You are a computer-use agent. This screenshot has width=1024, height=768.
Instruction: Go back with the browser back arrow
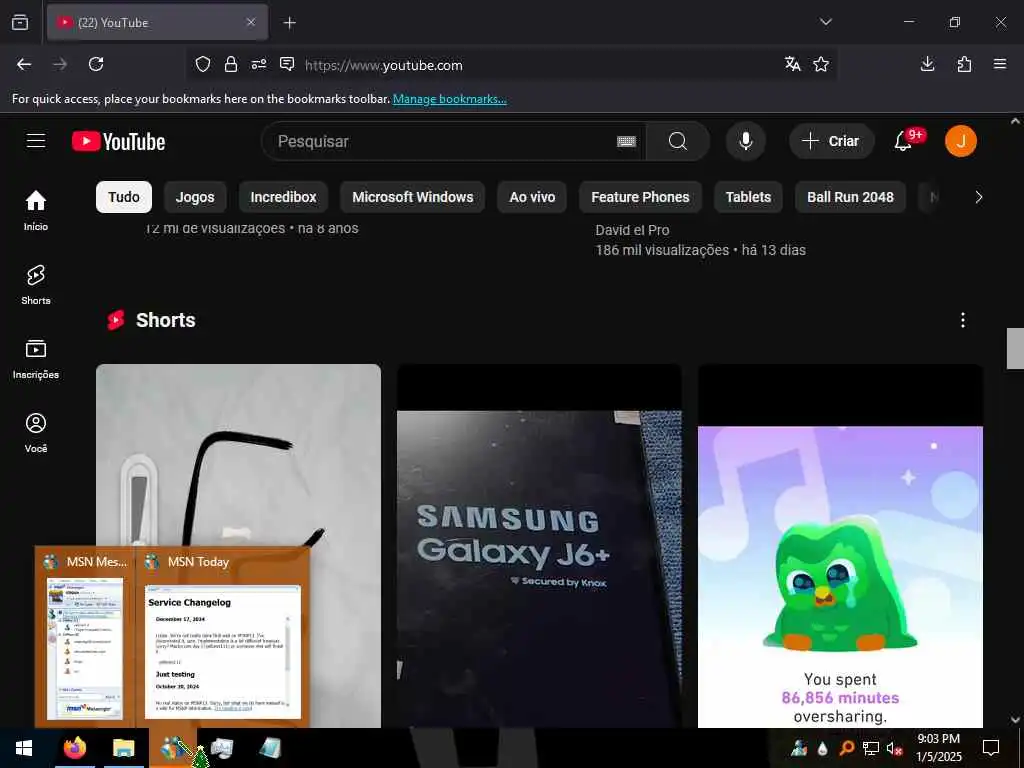(24, 64)
